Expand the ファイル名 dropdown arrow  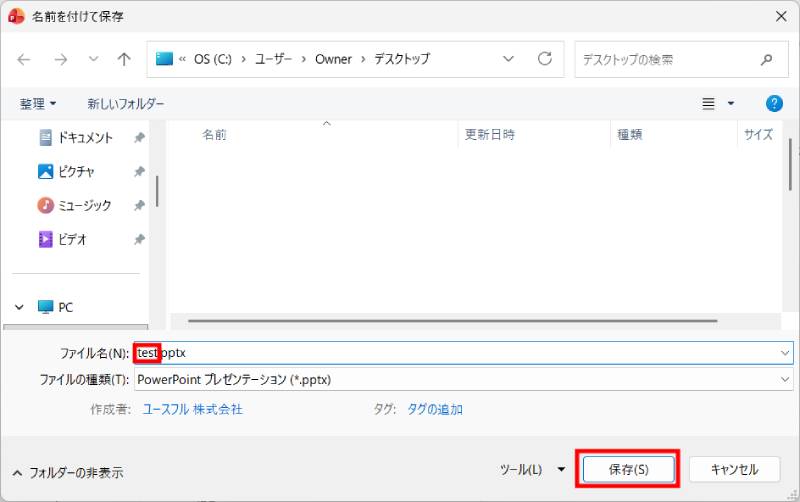[x=785, y=353]
